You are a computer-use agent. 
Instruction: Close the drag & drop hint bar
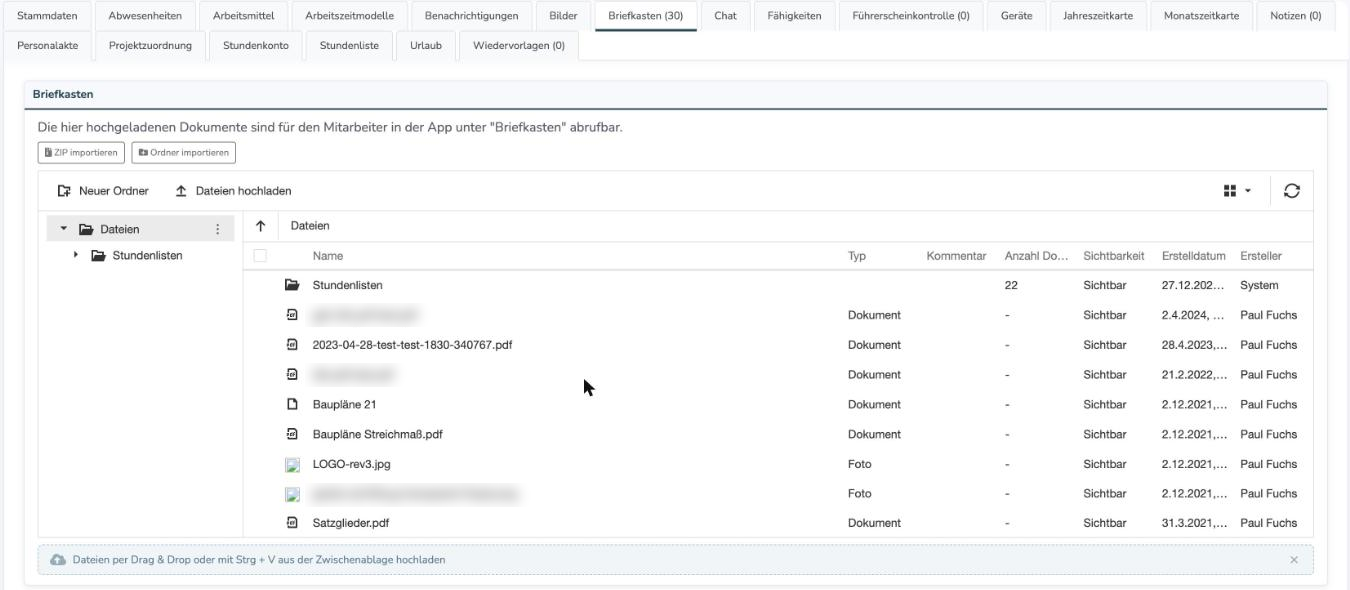coord(1294,560)
